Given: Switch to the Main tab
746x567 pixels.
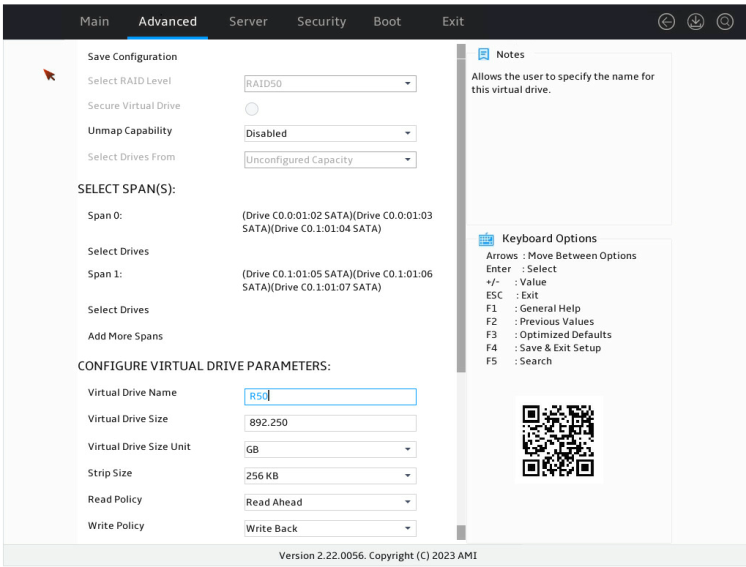Looking at the screenshot, I should (94, 21).
